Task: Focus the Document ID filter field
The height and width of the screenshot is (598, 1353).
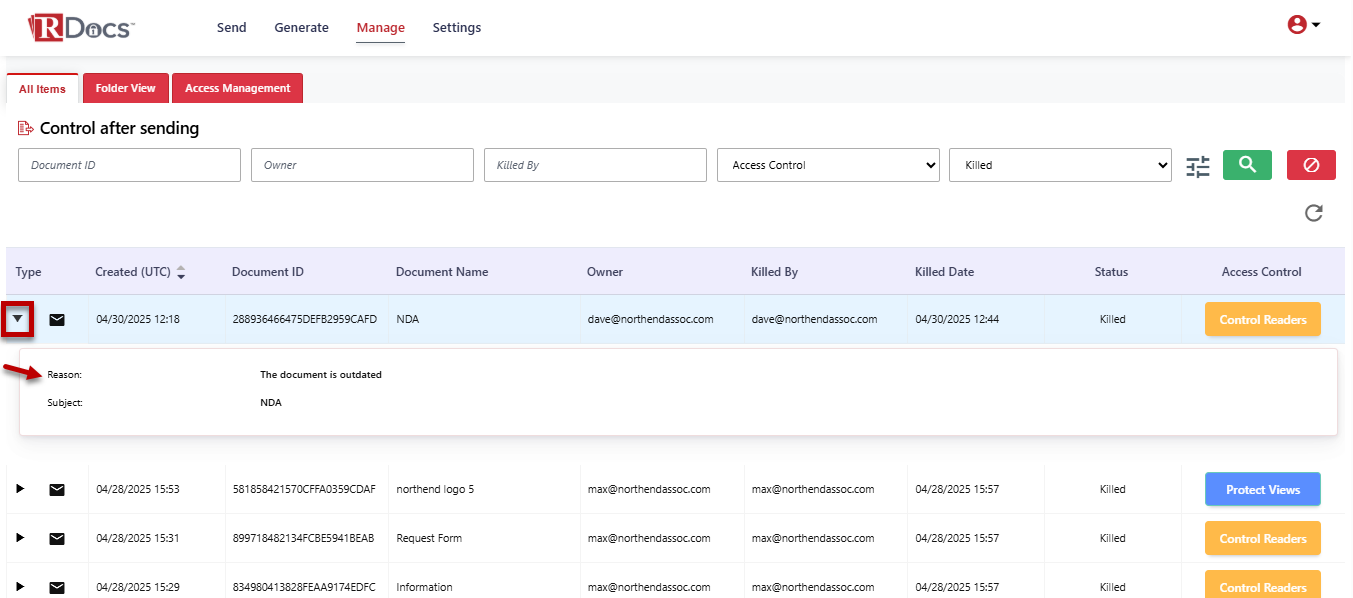Action: (x=129, y=165)
